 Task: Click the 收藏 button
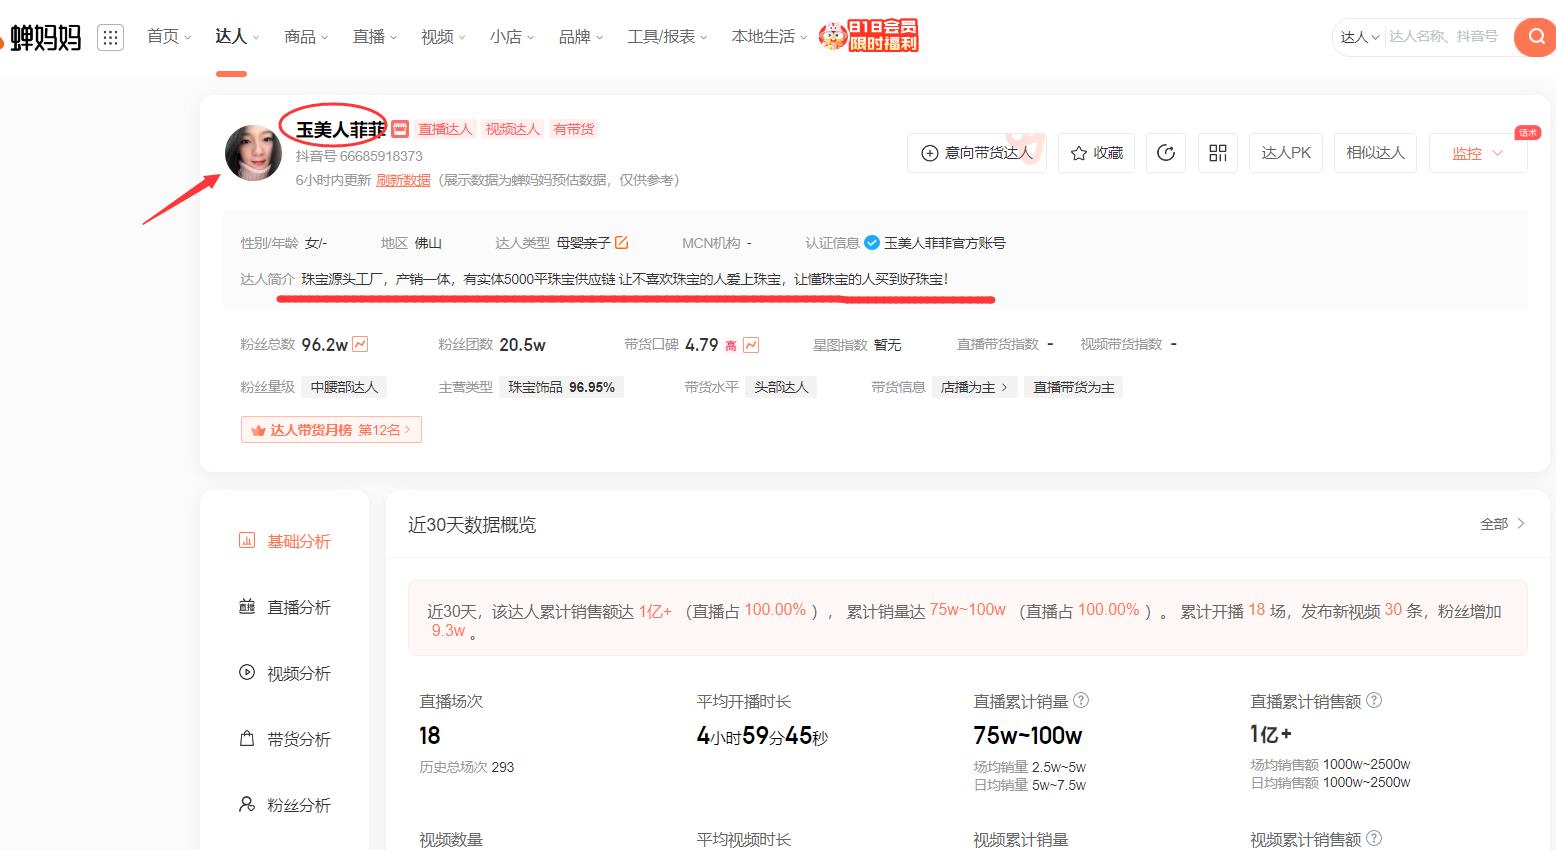point(1096,153)
